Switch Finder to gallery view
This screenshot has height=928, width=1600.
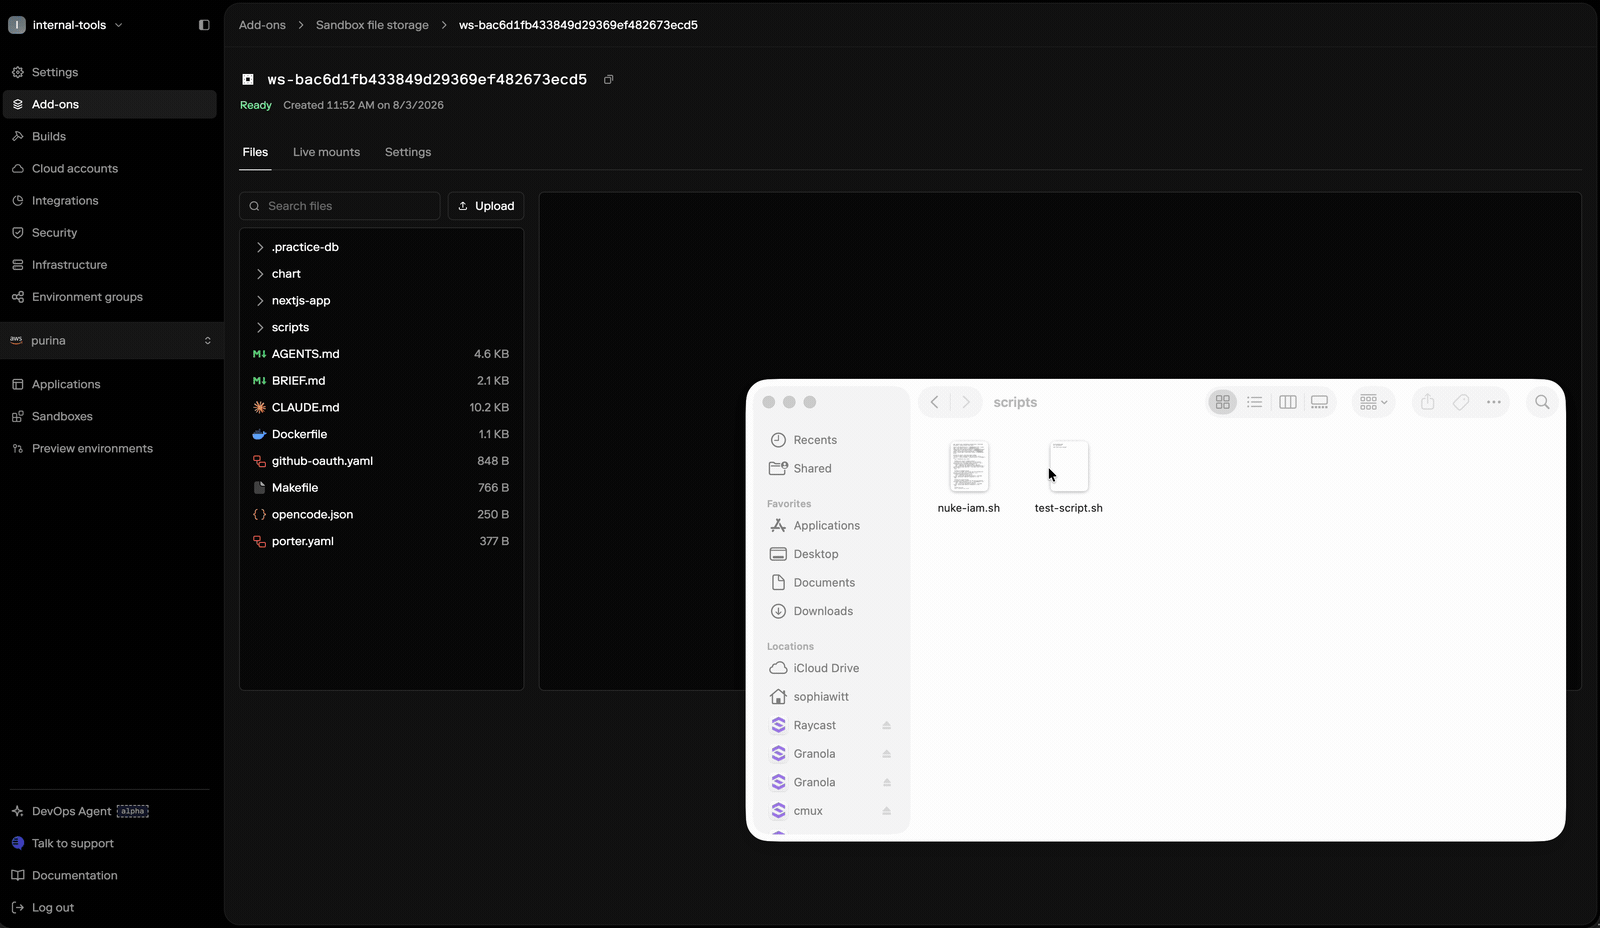coord(1320,402)
